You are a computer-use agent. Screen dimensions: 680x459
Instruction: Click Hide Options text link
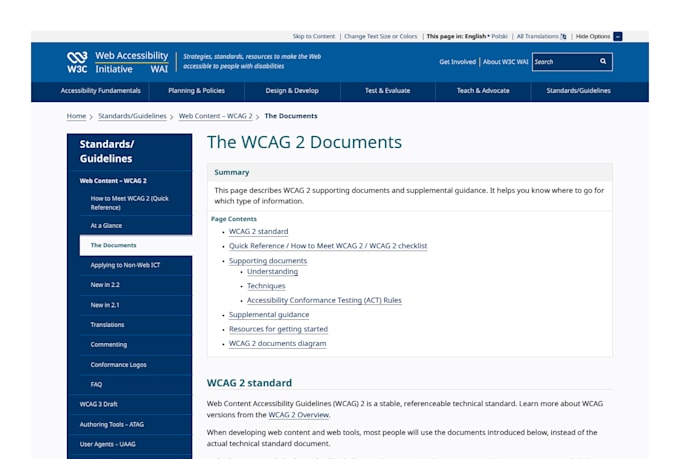[592, 36]
